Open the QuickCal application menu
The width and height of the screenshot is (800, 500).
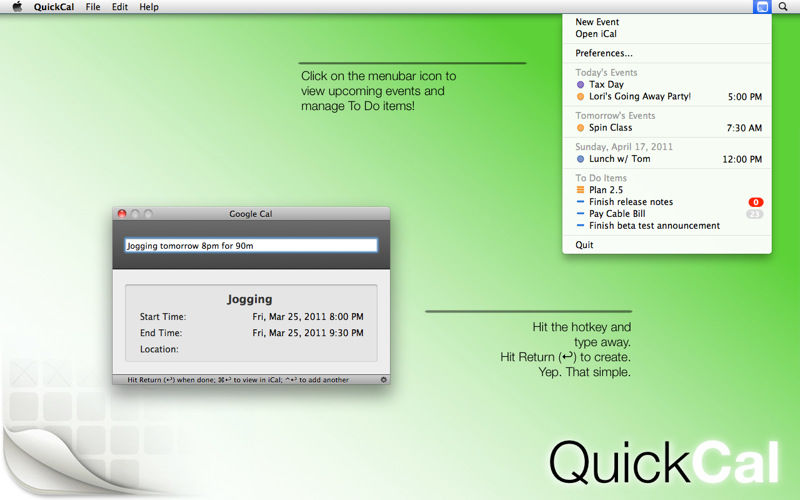tap(54, 7)
